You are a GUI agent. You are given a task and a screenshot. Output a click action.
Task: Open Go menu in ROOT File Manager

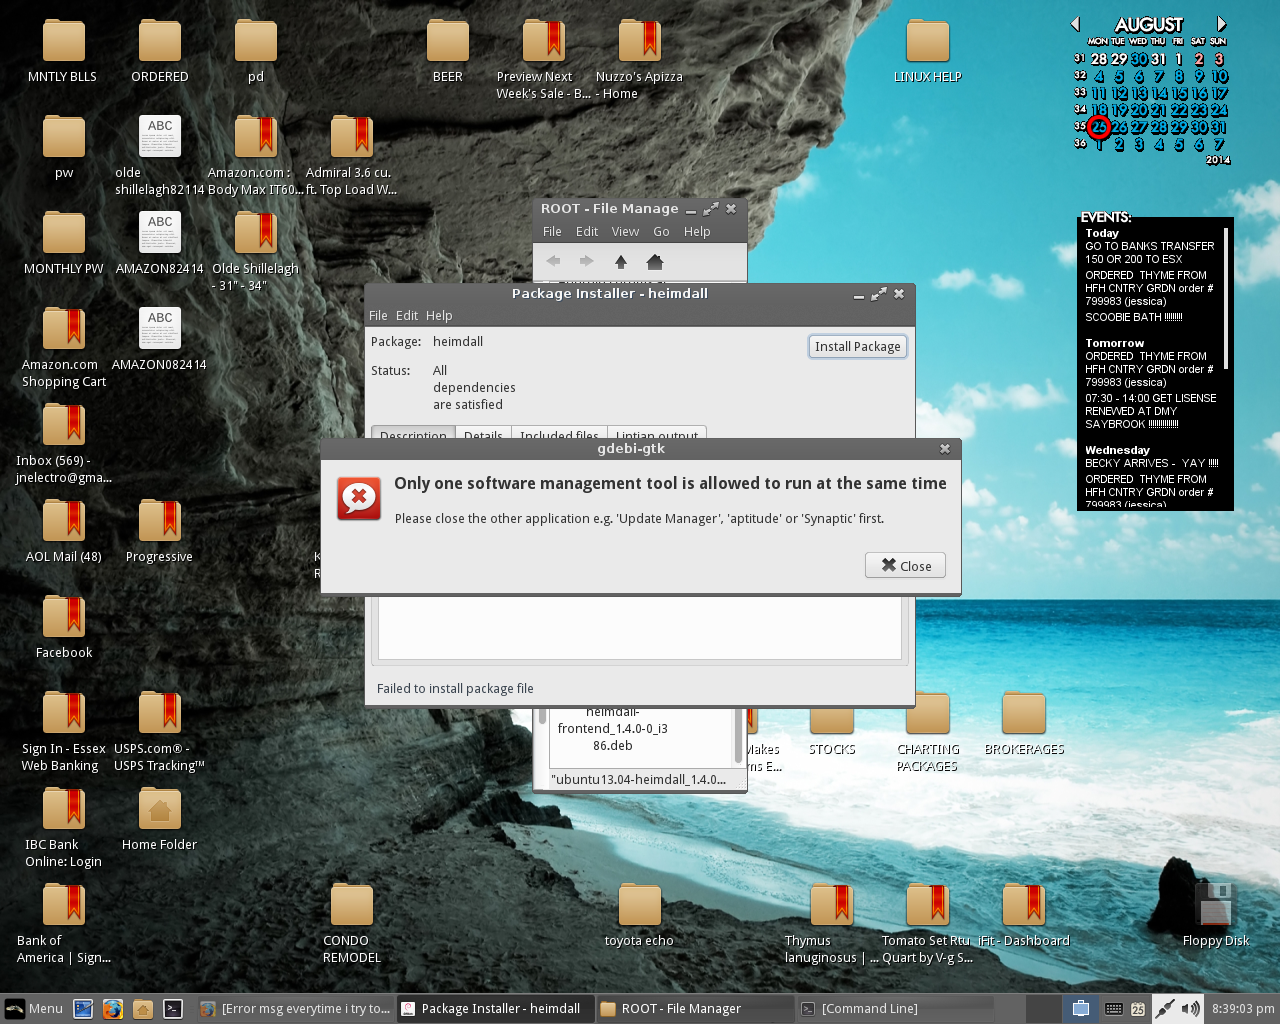661,231
